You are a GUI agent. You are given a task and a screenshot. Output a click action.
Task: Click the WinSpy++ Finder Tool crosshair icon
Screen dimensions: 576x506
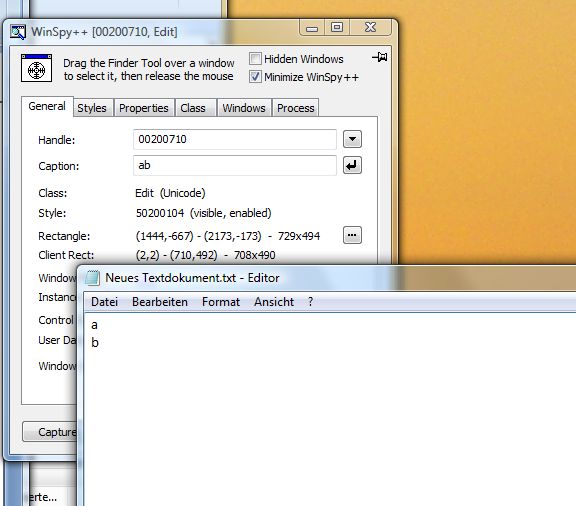click(x=36, y=68)
